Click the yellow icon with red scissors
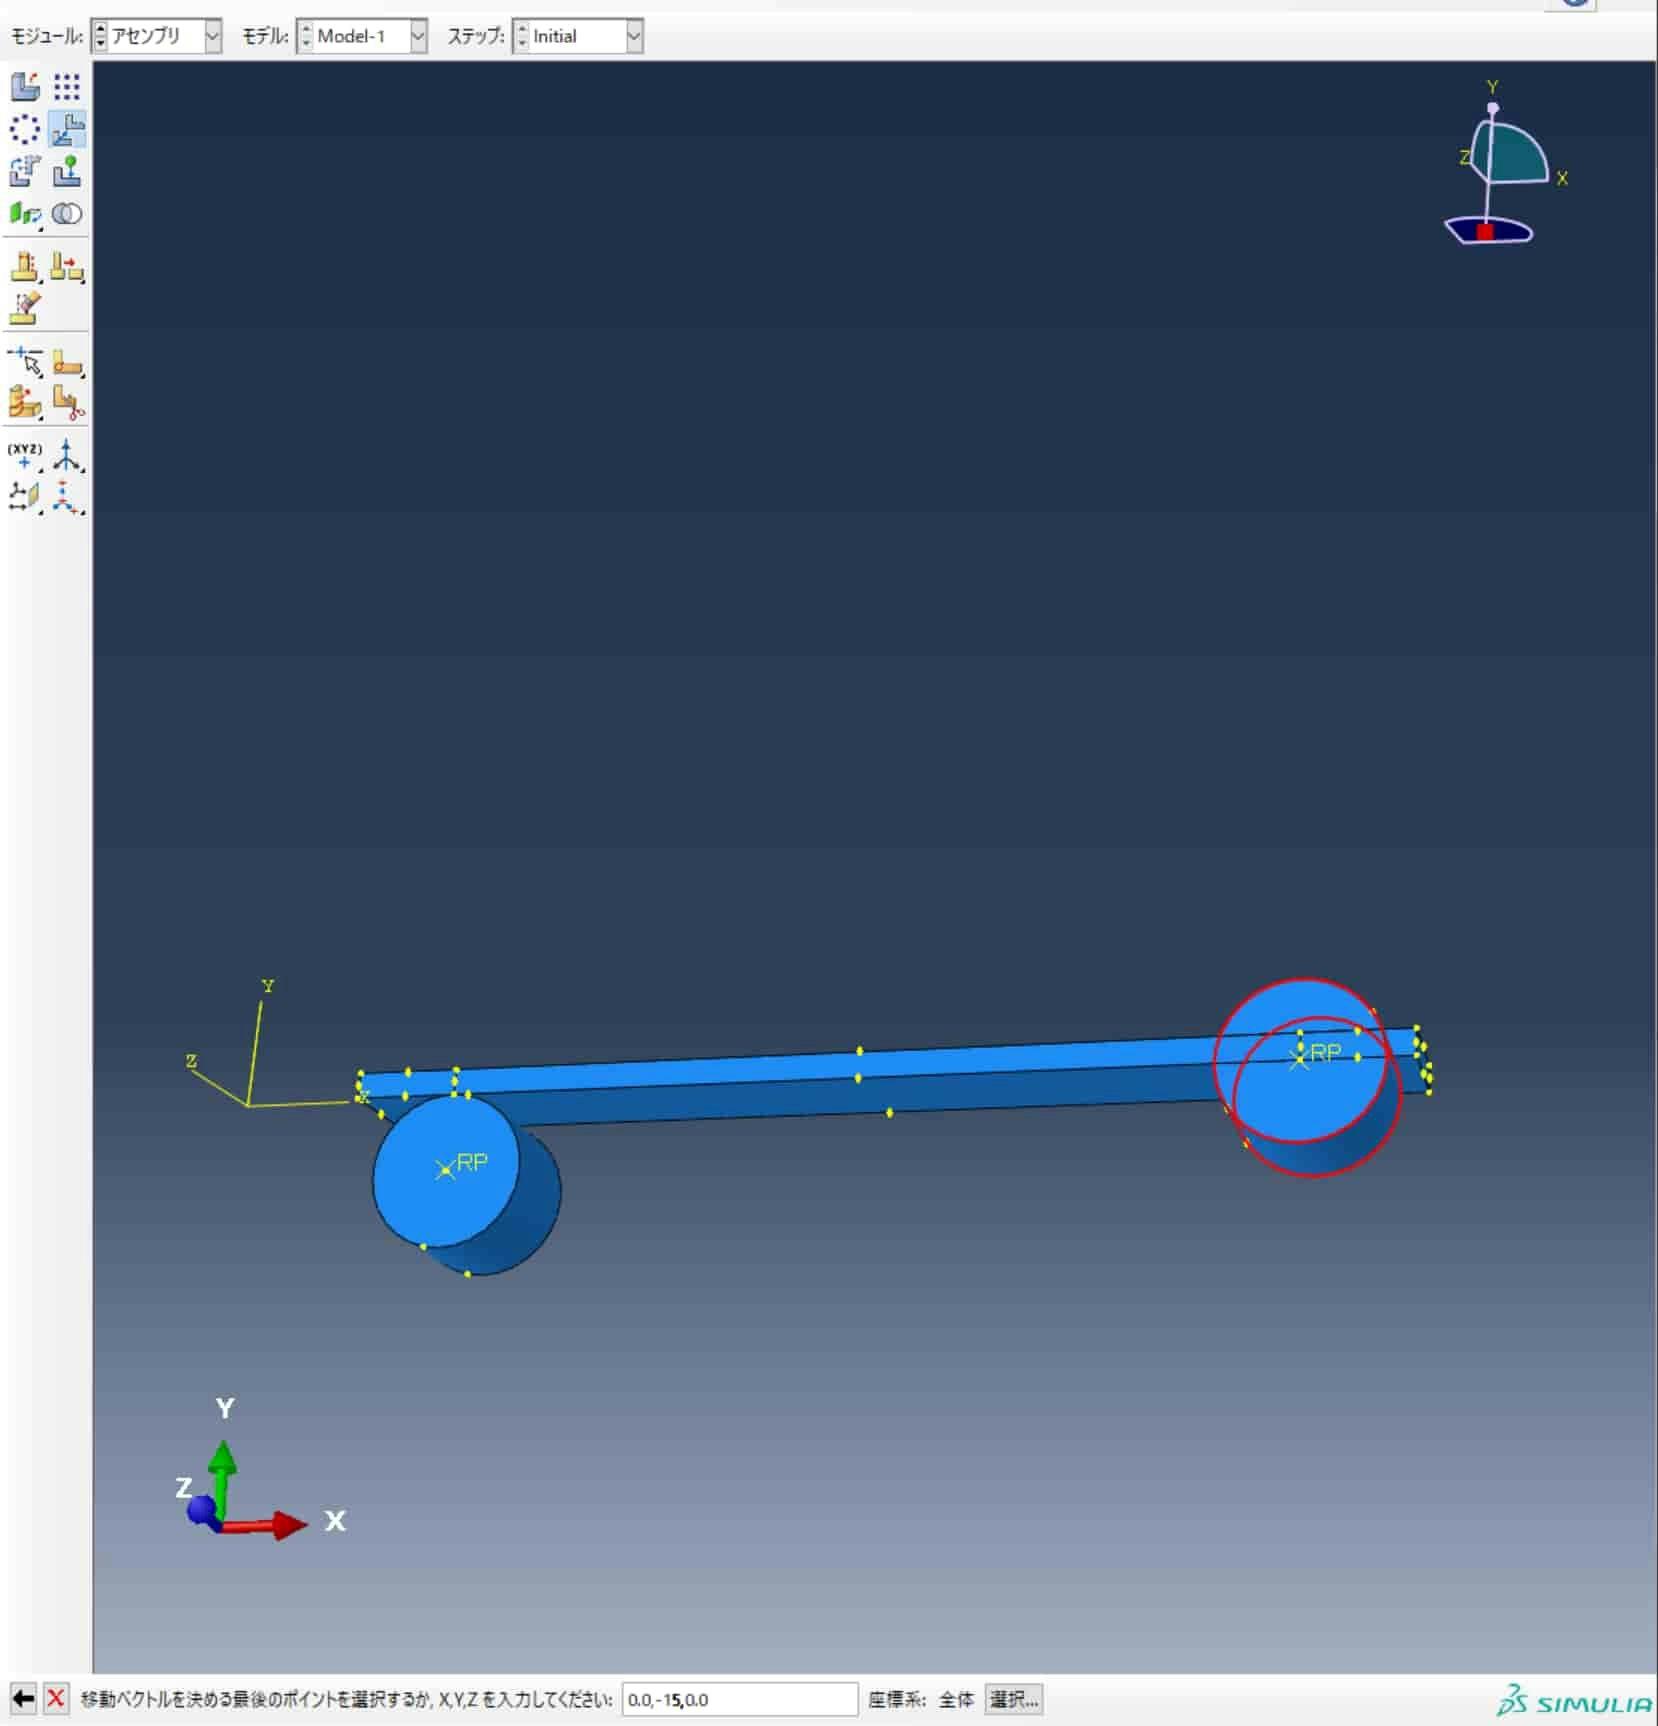This screenshot has width=1658, height=1726. coord(67,403)
